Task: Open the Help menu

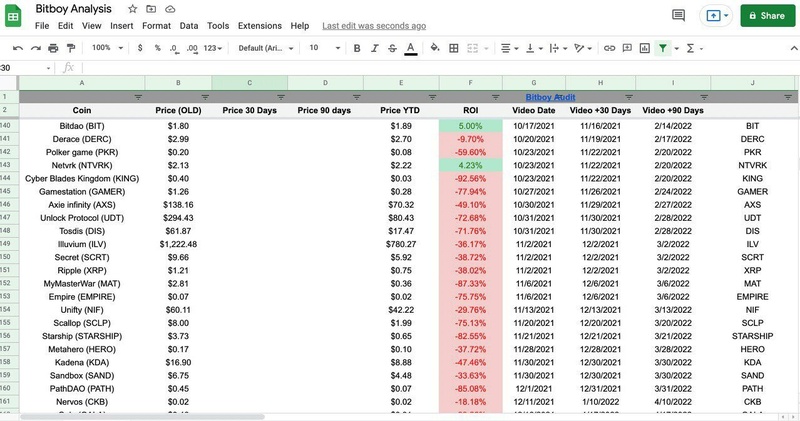Action: point(299,26)
